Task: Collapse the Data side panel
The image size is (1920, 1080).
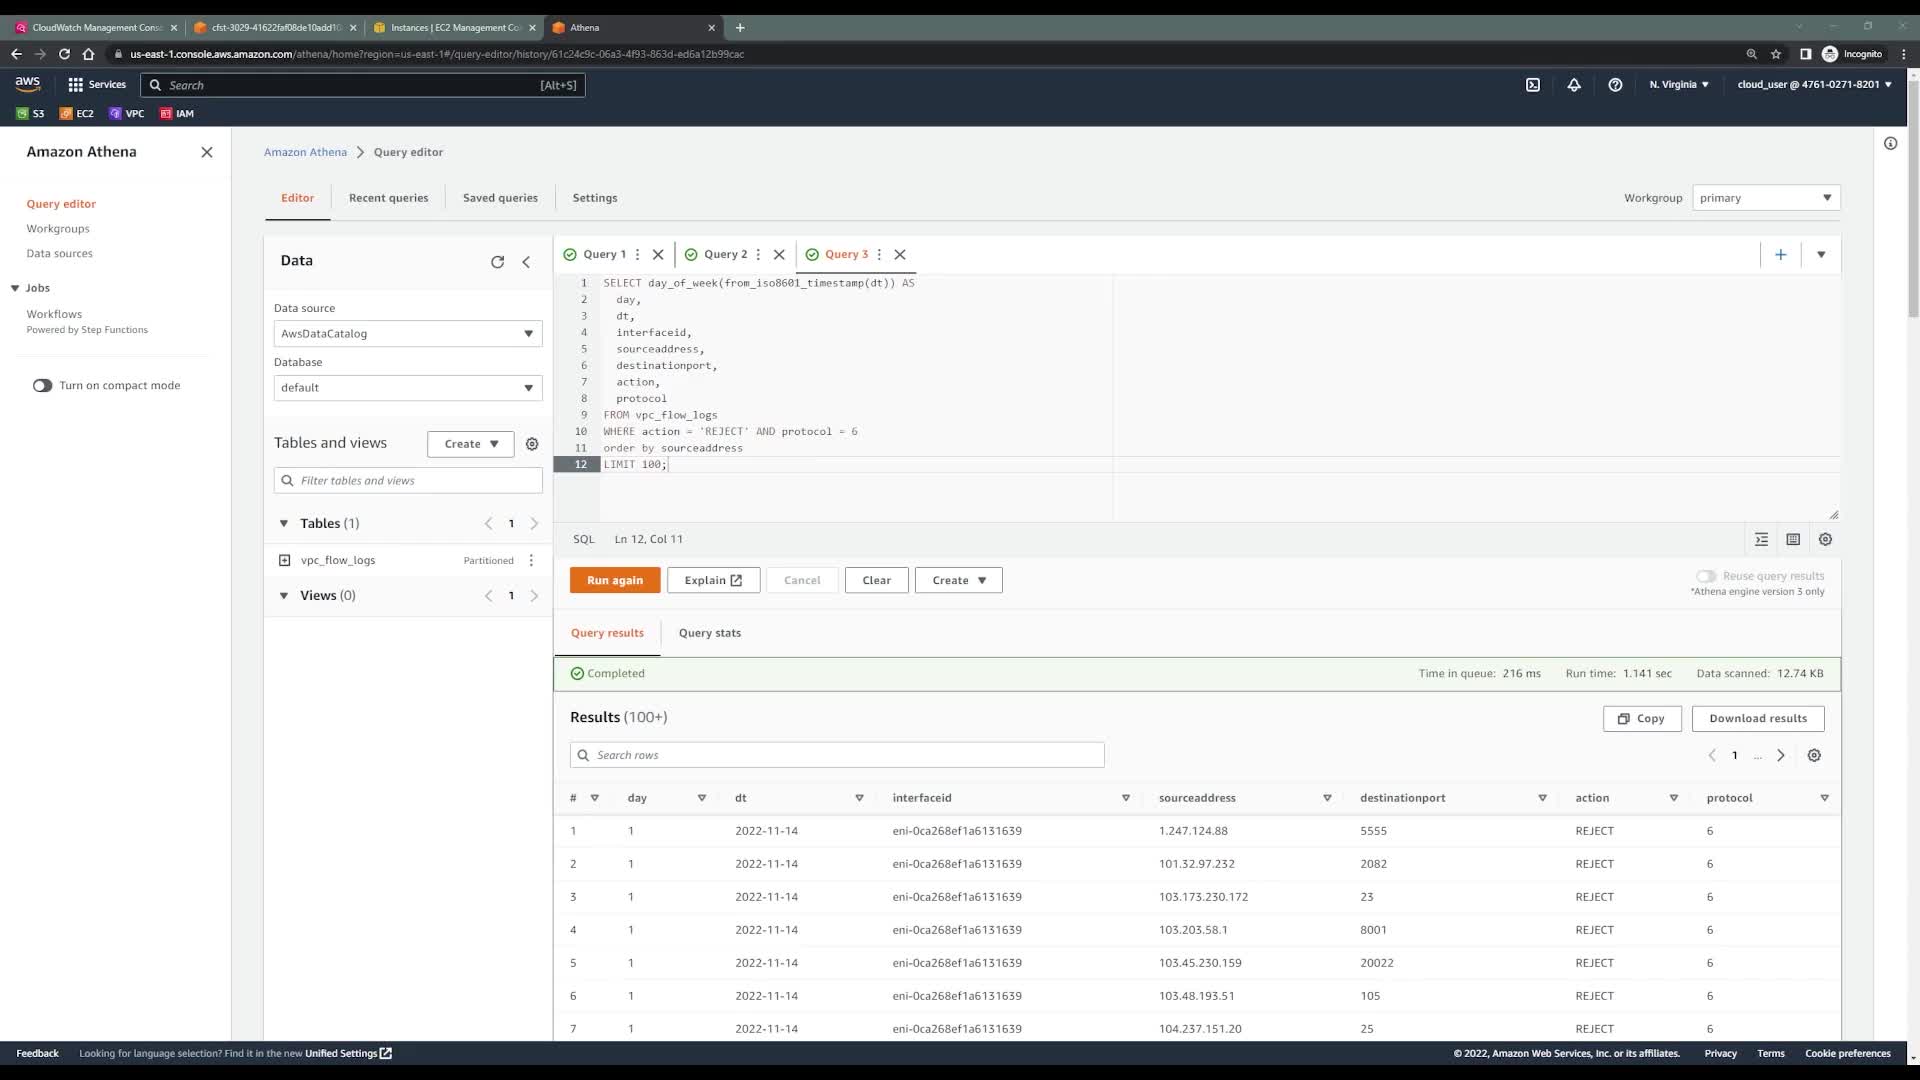Action: point(526,262)
